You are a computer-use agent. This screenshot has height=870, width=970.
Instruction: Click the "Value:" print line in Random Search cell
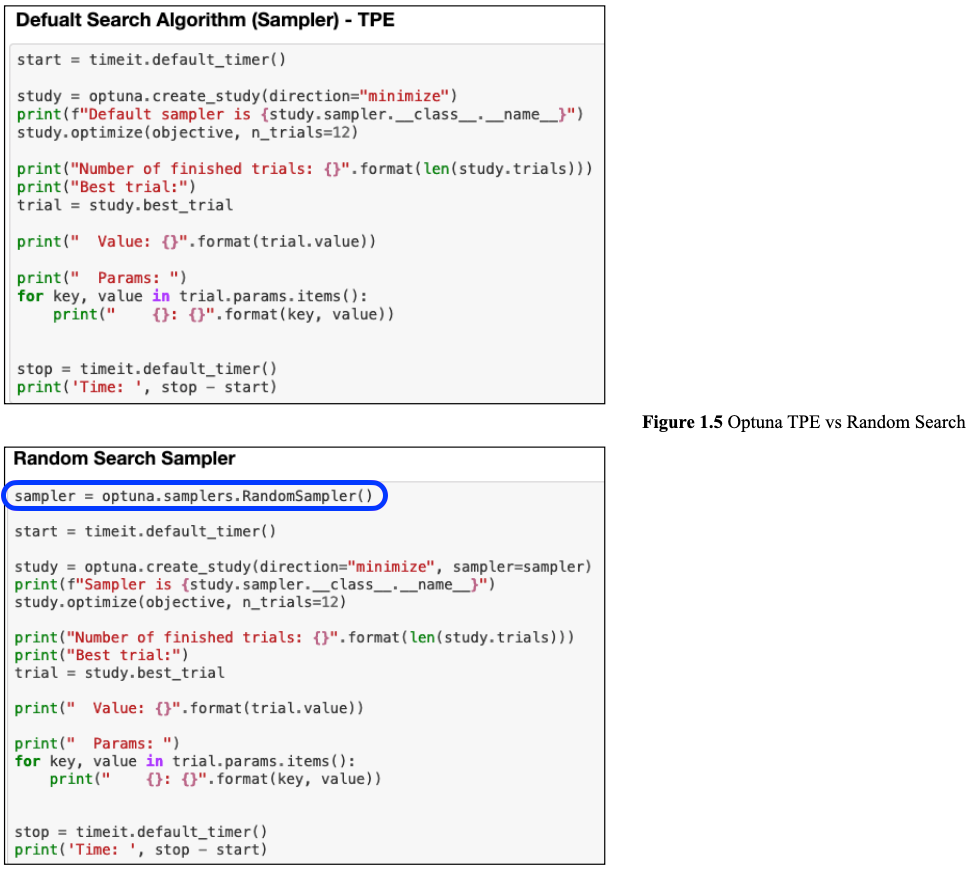(x=188, y=708)
